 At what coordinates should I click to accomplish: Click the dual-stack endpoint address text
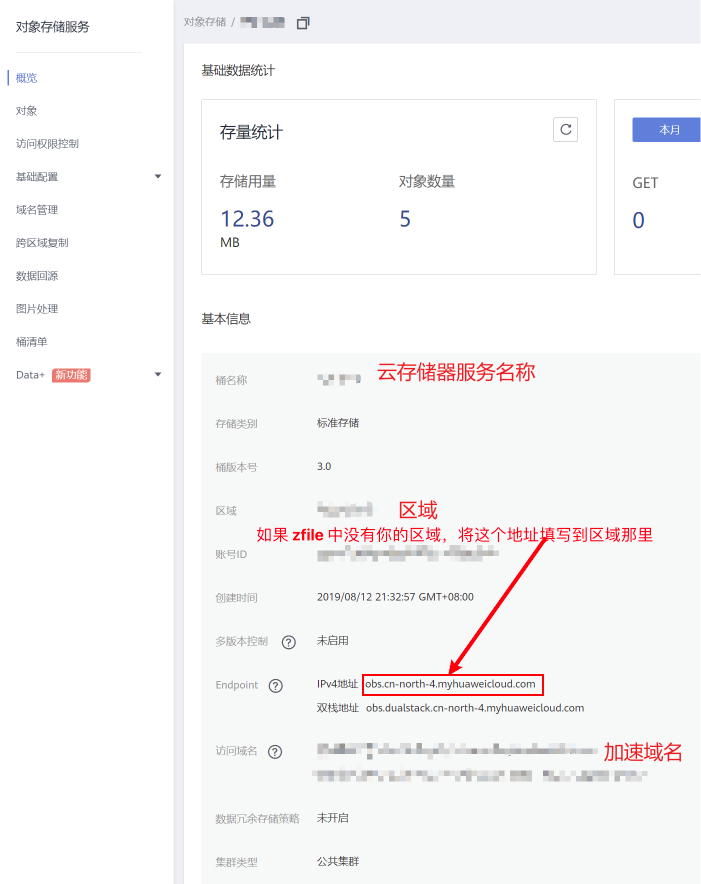pos(474,708)
